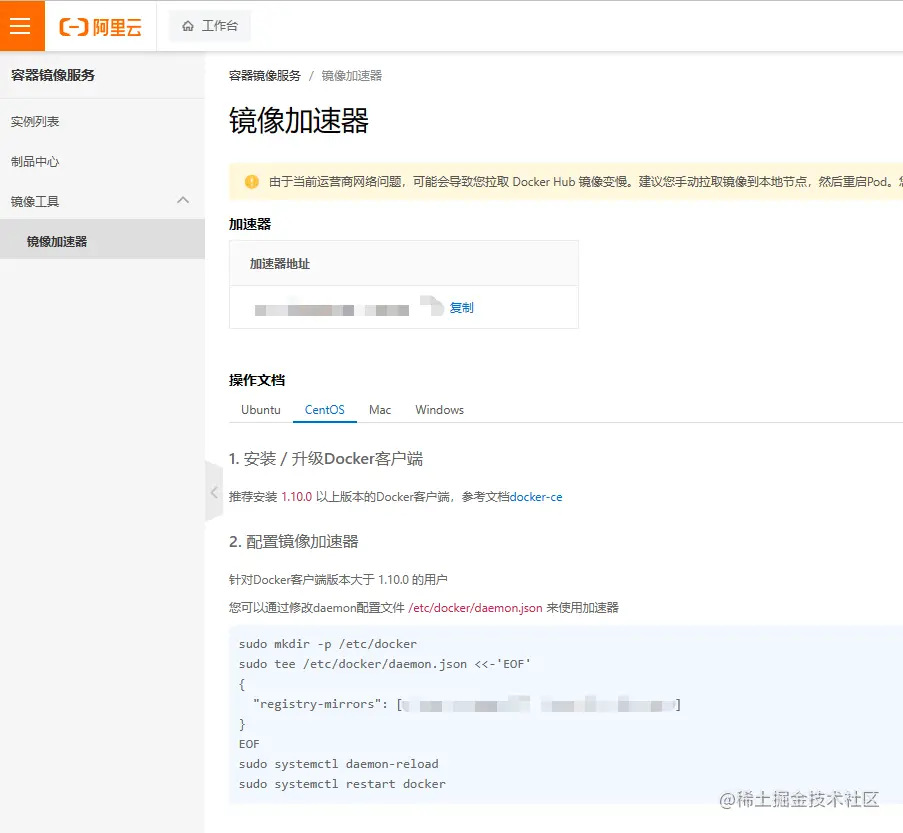Open the docker-ce documentation link
Screen dimensions: 903x833
coord(536,497)
